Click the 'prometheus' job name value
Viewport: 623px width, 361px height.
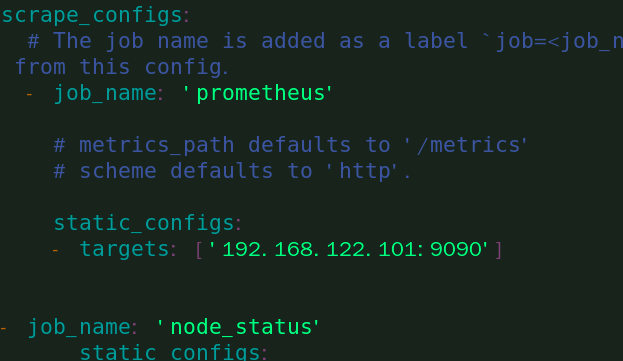click(257, 93)
